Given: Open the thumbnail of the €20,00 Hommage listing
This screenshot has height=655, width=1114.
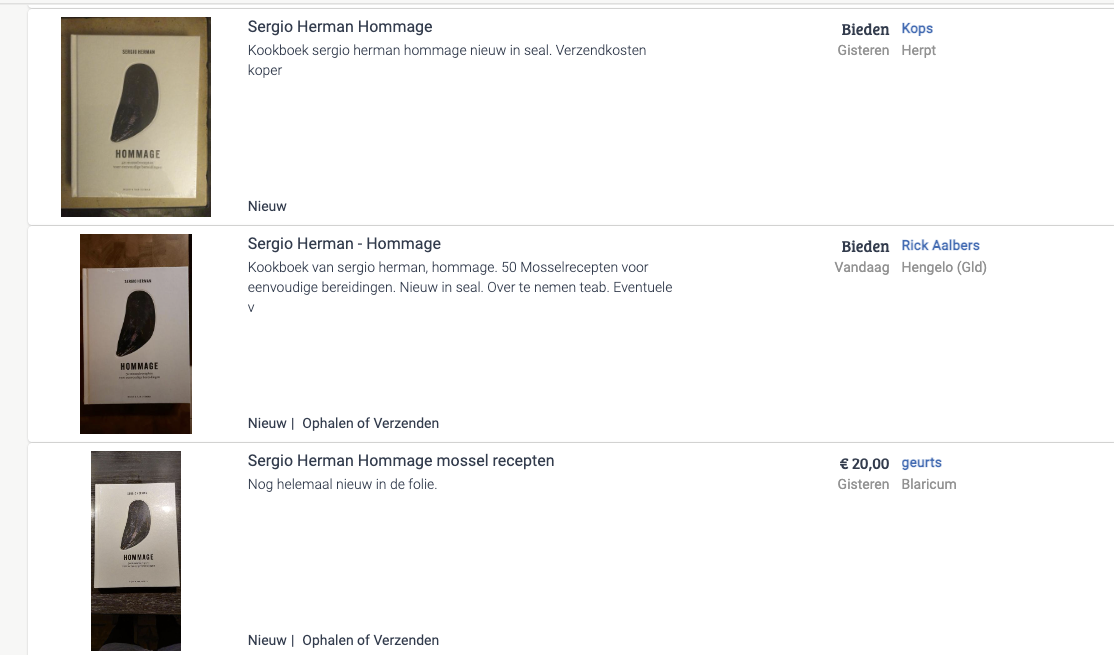Looking at the screenshot, I should (x=135, y=550).
